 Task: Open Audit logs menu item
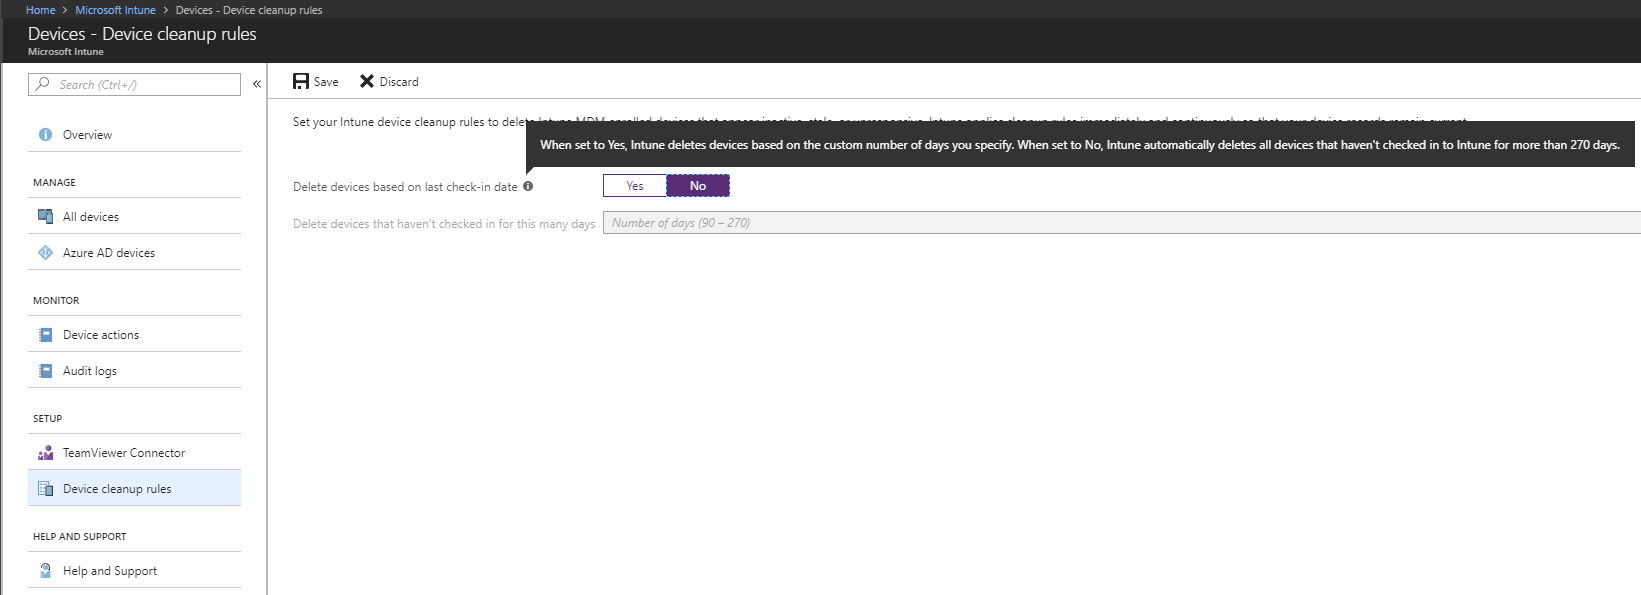[90, 371]
